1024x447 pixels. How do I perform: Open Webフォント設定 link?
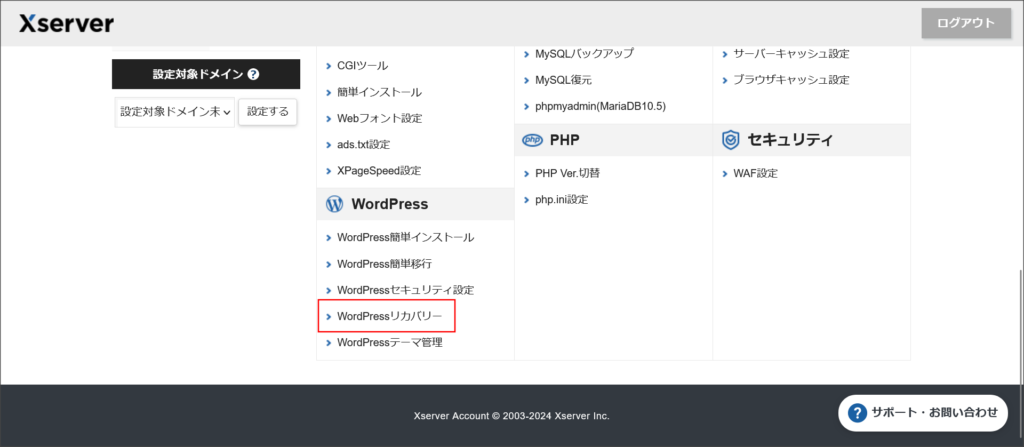tap(379, 118)
